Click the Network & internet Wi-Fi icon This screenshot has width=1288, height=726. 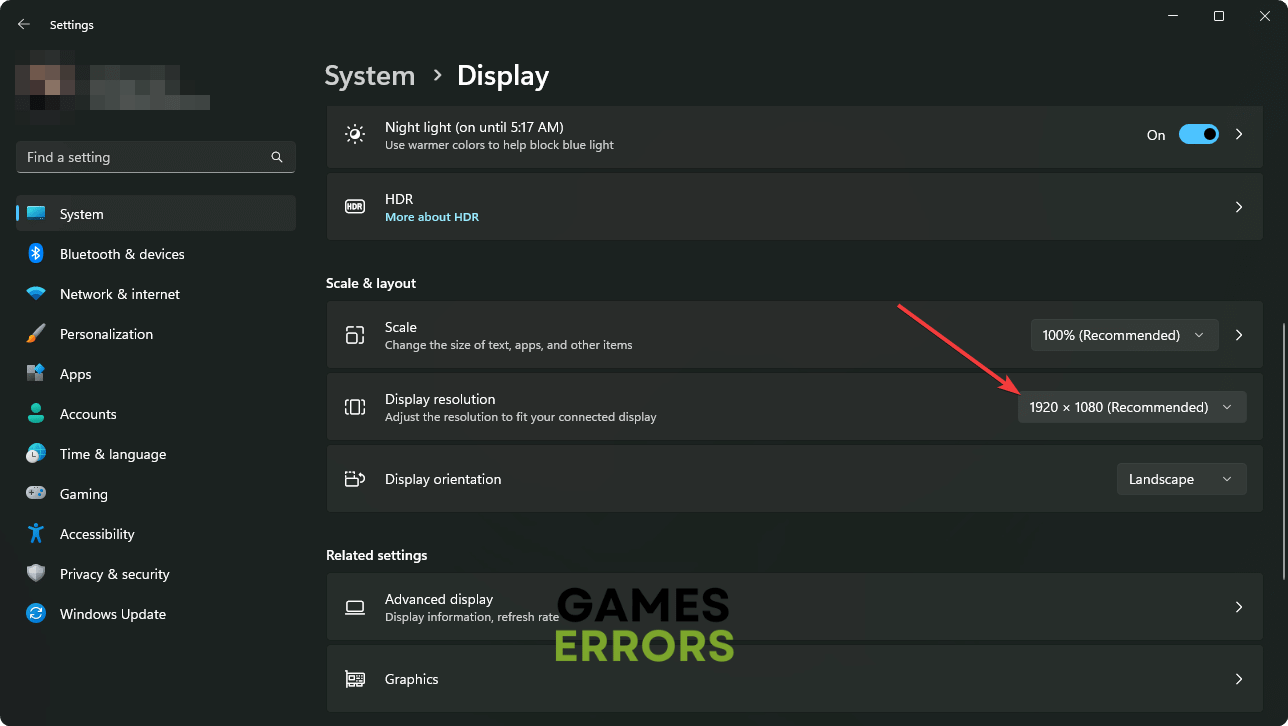point(36,294)
